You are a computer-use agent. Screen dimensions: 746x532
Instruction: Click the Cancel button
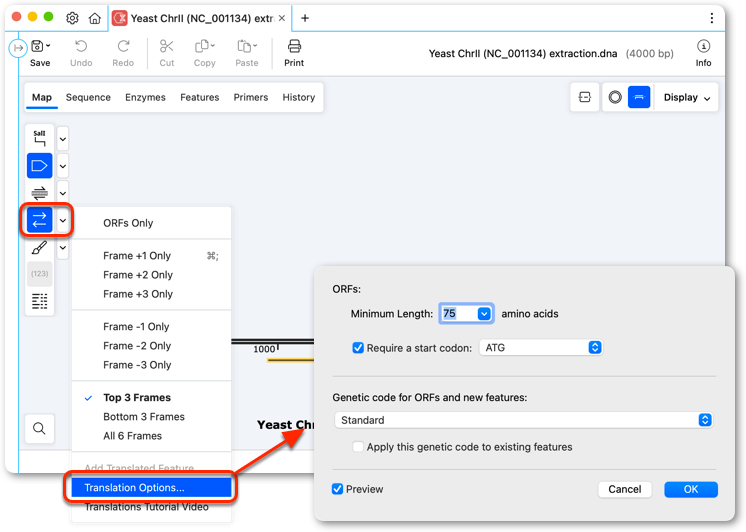point(624,489)
